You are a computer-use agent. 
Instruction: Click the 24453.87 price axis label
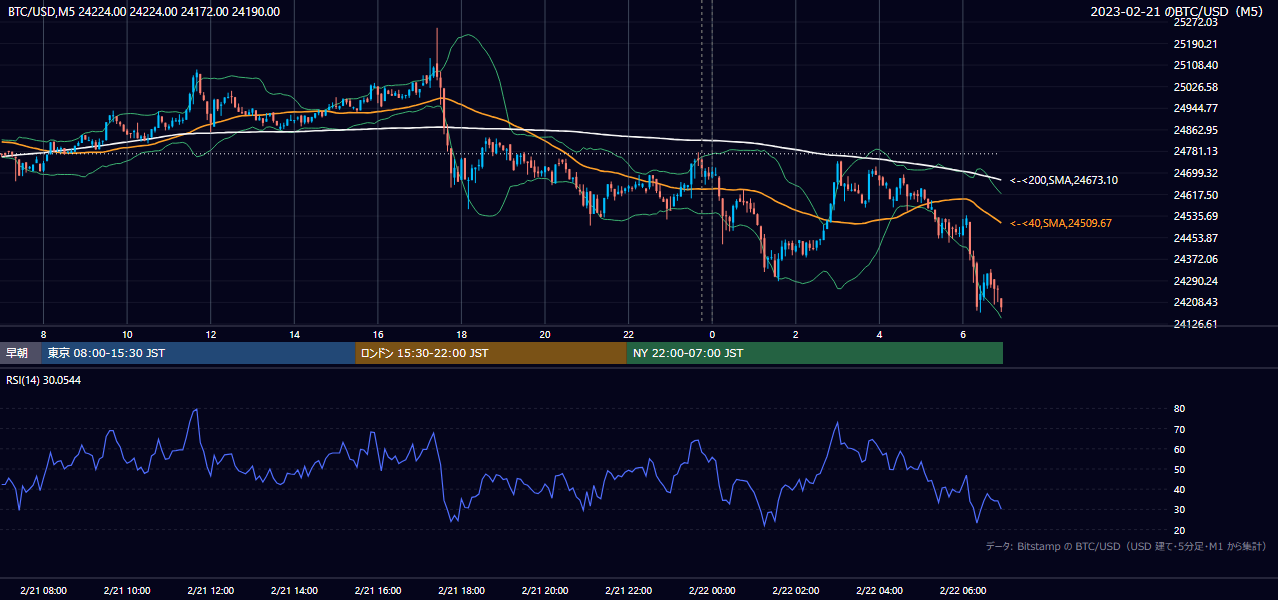pos(1195,238)
